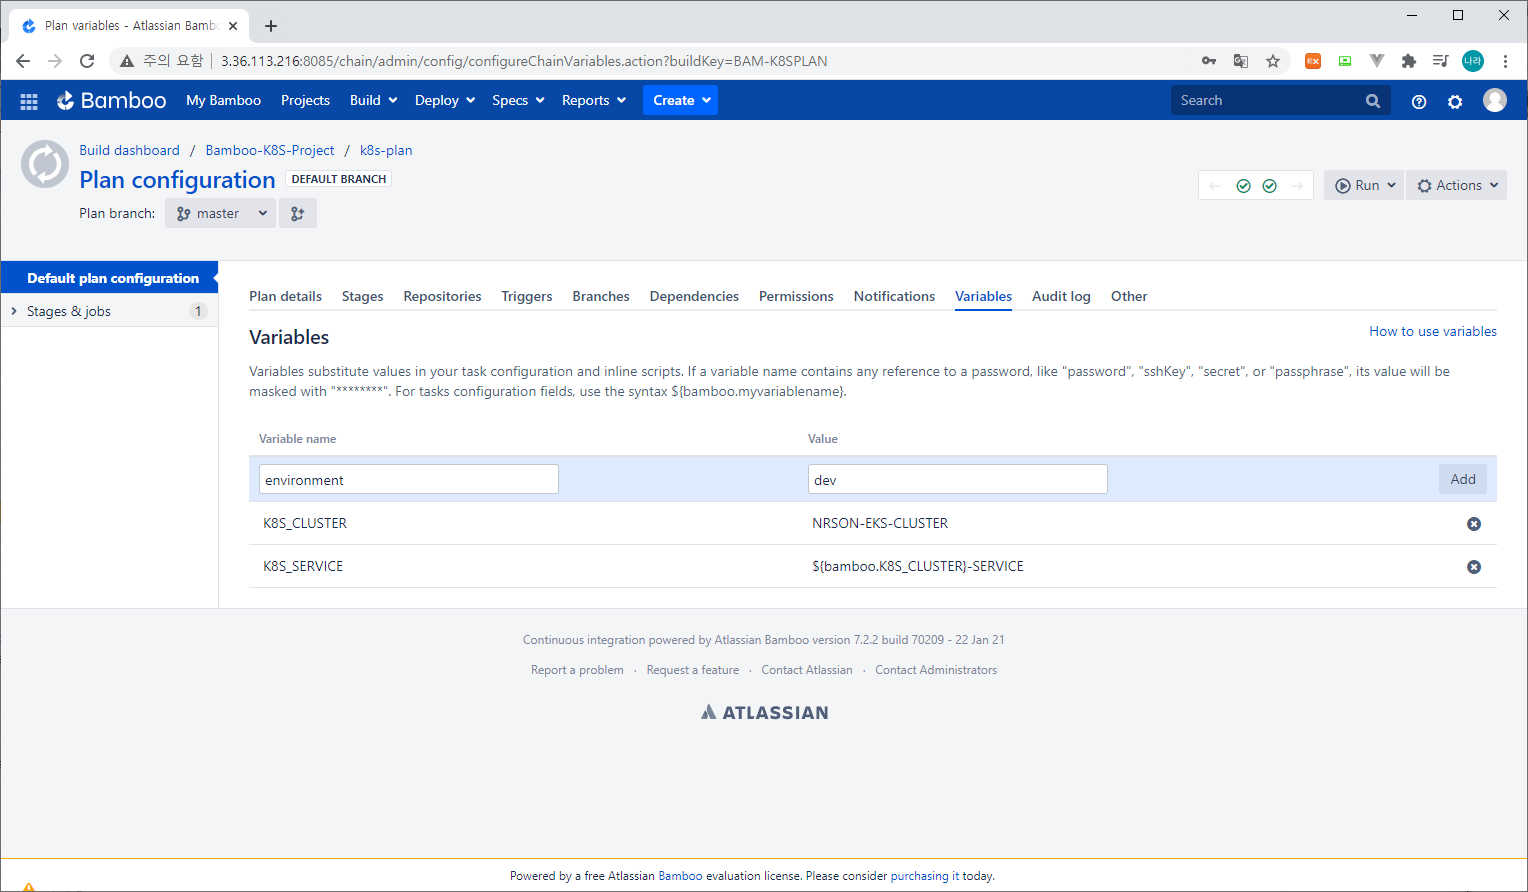Go back in browser history
The image size is (1528, 892).
click(23, 61)
